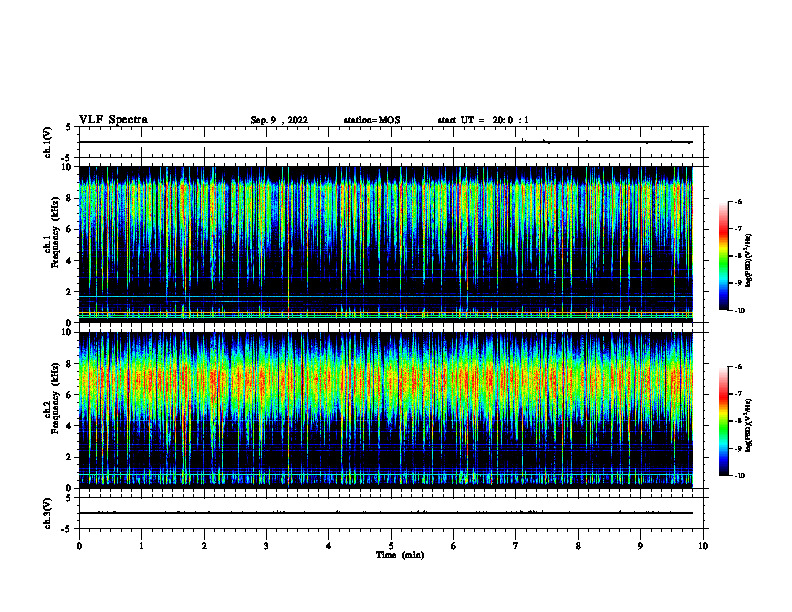Click the time axis tick label 2
This screenshot has height=612, width=792.
[204, 546]
